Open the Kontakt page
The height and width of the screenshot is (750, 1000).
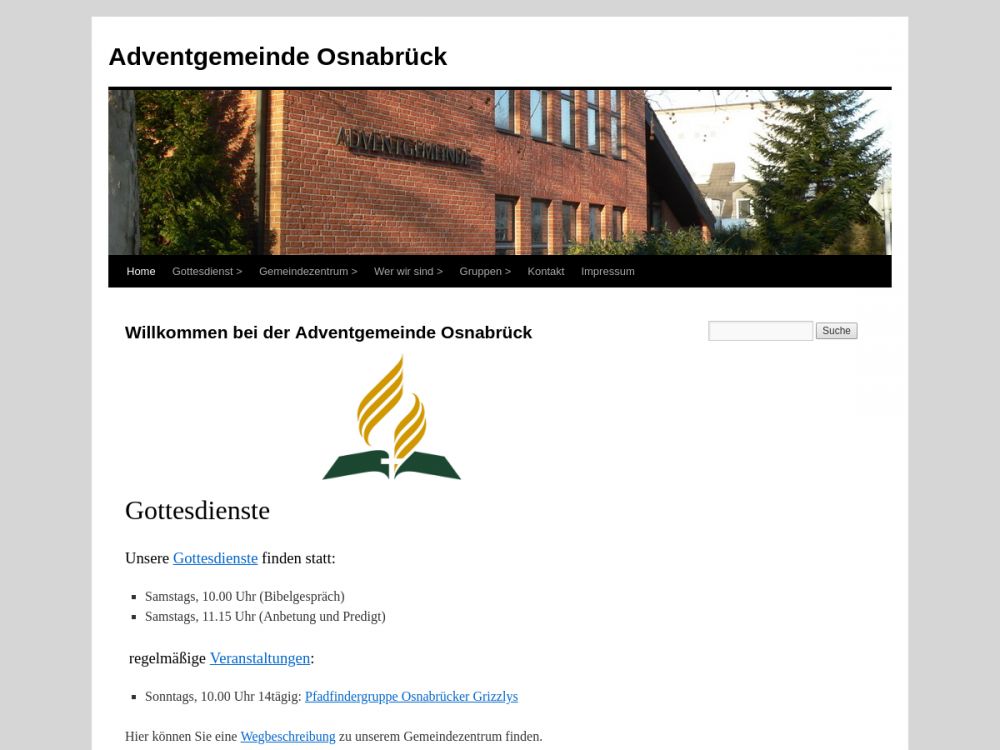(x=546, y=271)
